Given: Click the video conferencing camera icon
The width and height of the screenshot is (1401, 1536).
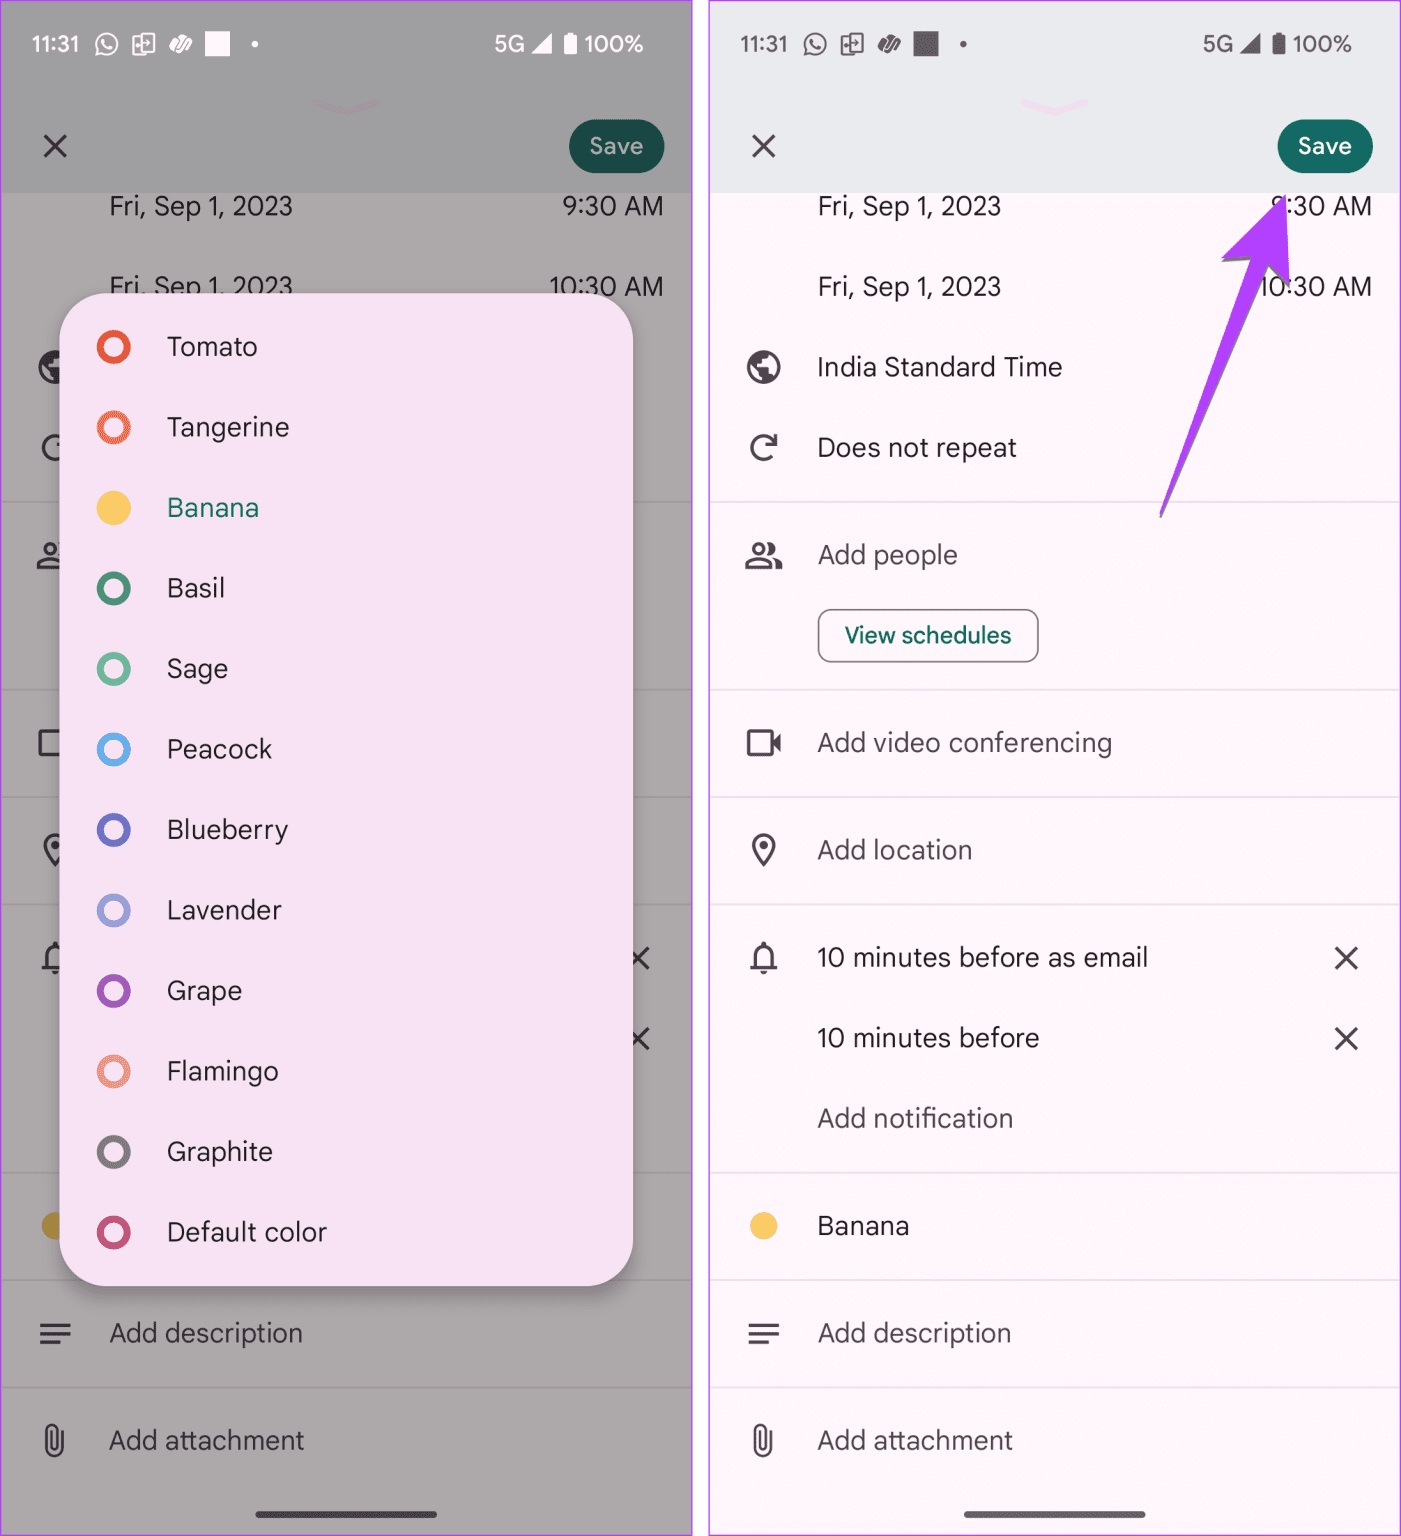Looking at the screenshot, I should [763, 743].
